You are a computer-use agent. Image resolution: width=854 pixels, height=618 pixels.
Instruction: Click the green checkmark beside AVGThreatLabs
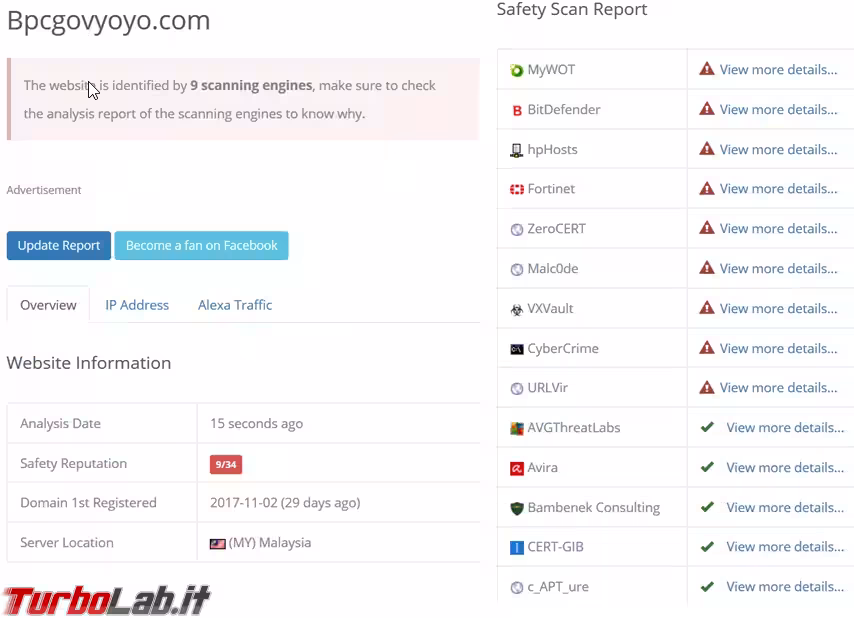(707, 427)
